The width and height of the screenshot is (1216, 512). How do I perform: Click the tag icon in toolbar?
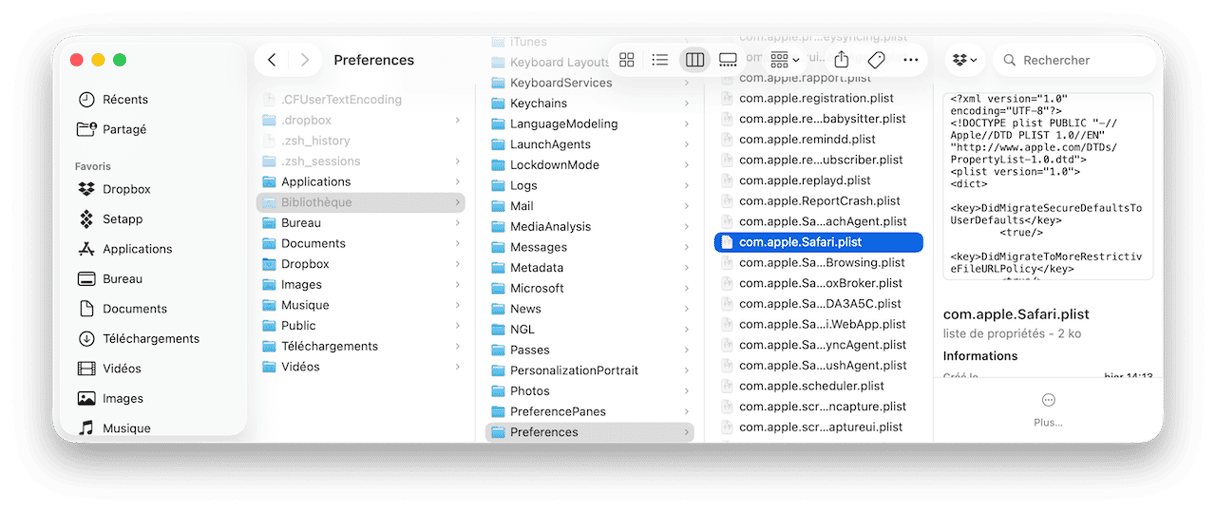876,60
